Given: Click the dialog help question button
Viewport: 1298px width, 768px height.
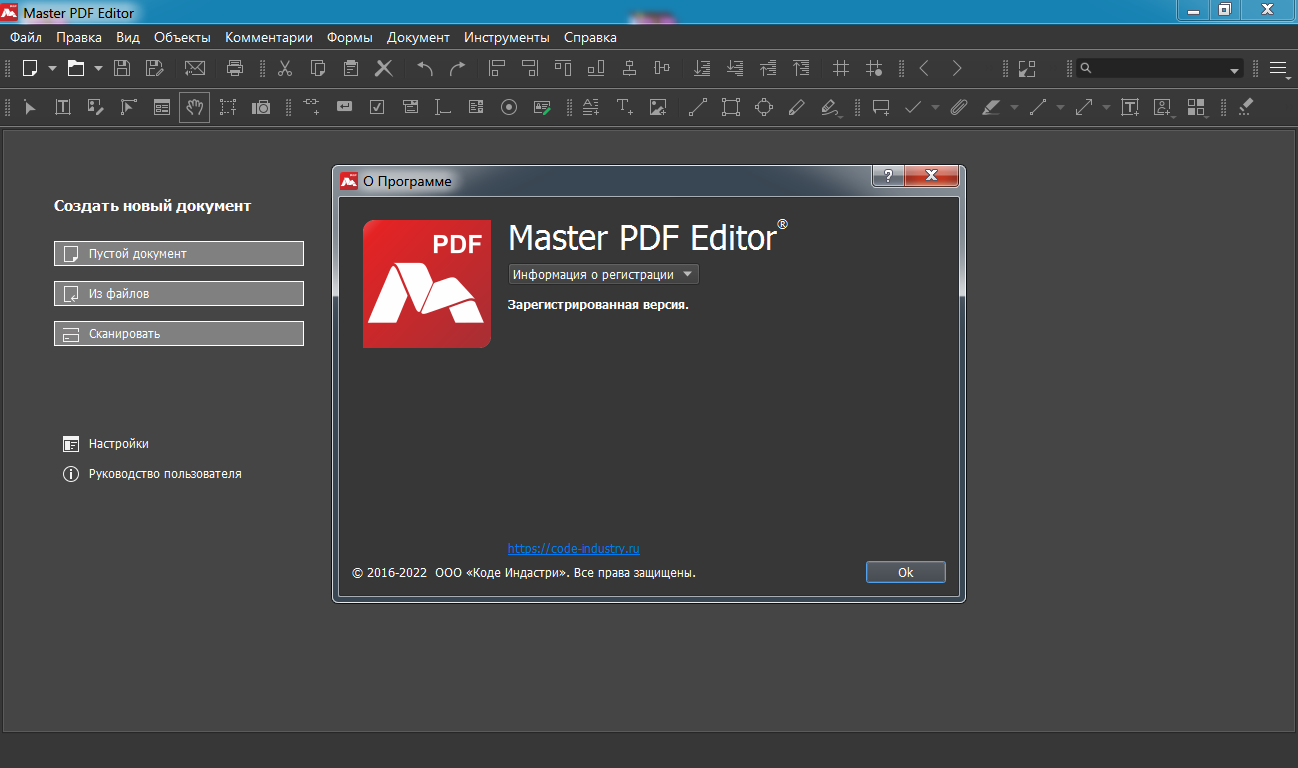Looking at the screenshot, I should pyautogui.click(x=888, y=176).
